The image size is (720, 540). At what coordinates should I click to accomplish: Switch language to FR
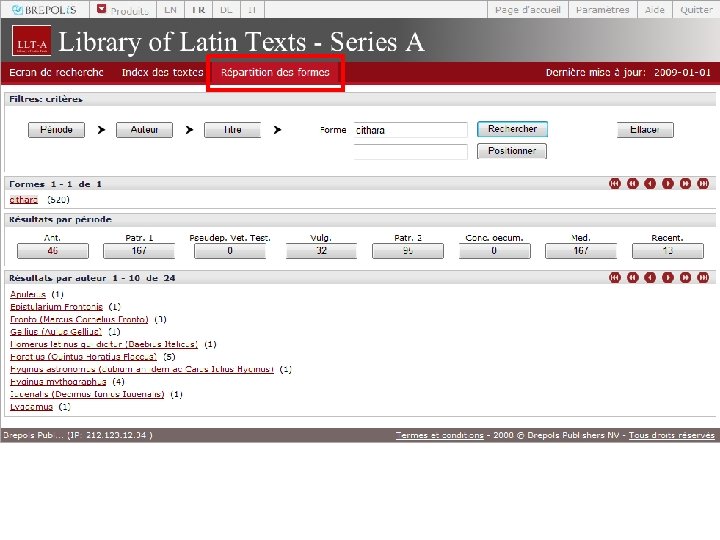pos(198,10)
